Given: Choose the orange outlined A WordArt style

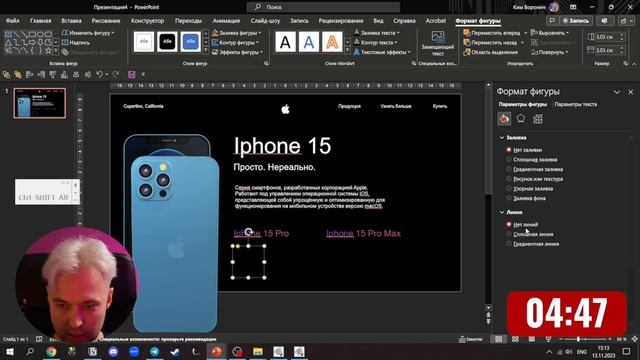Looking at the screenshot, I should pos(332,42).
